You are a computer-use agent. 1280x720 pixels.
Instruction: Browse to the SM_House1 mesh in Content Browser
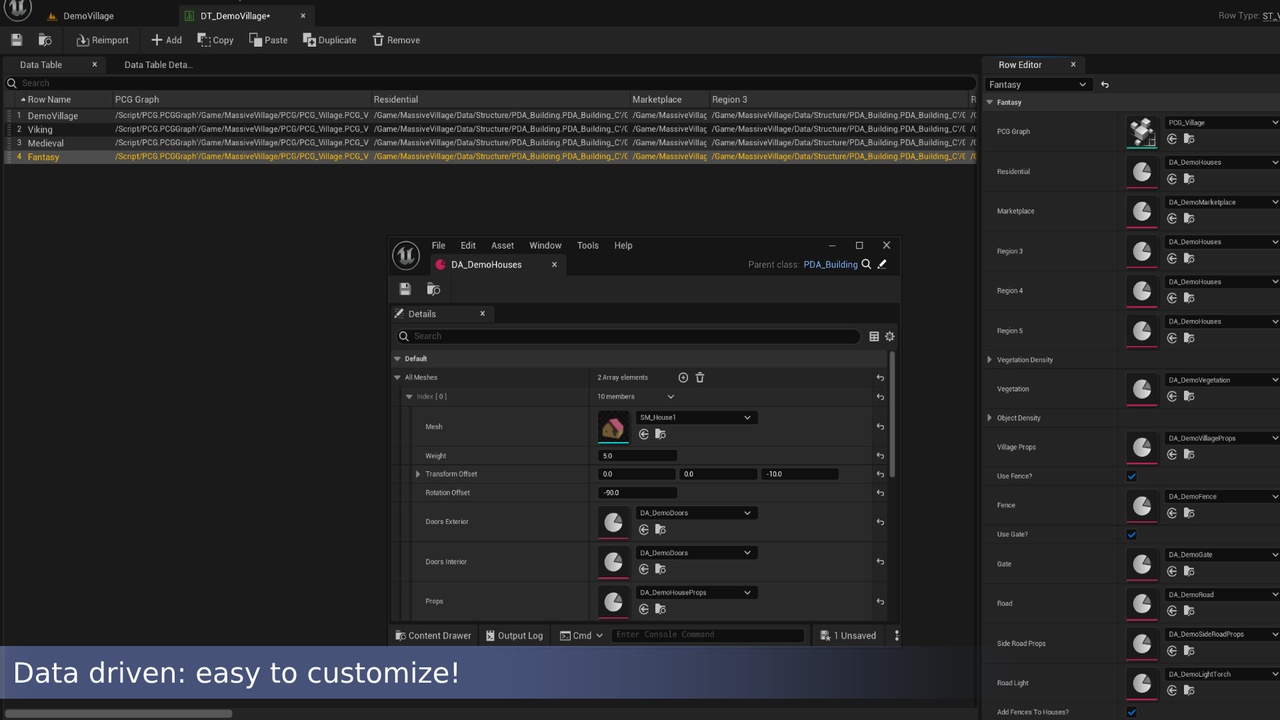coord(660,434)
